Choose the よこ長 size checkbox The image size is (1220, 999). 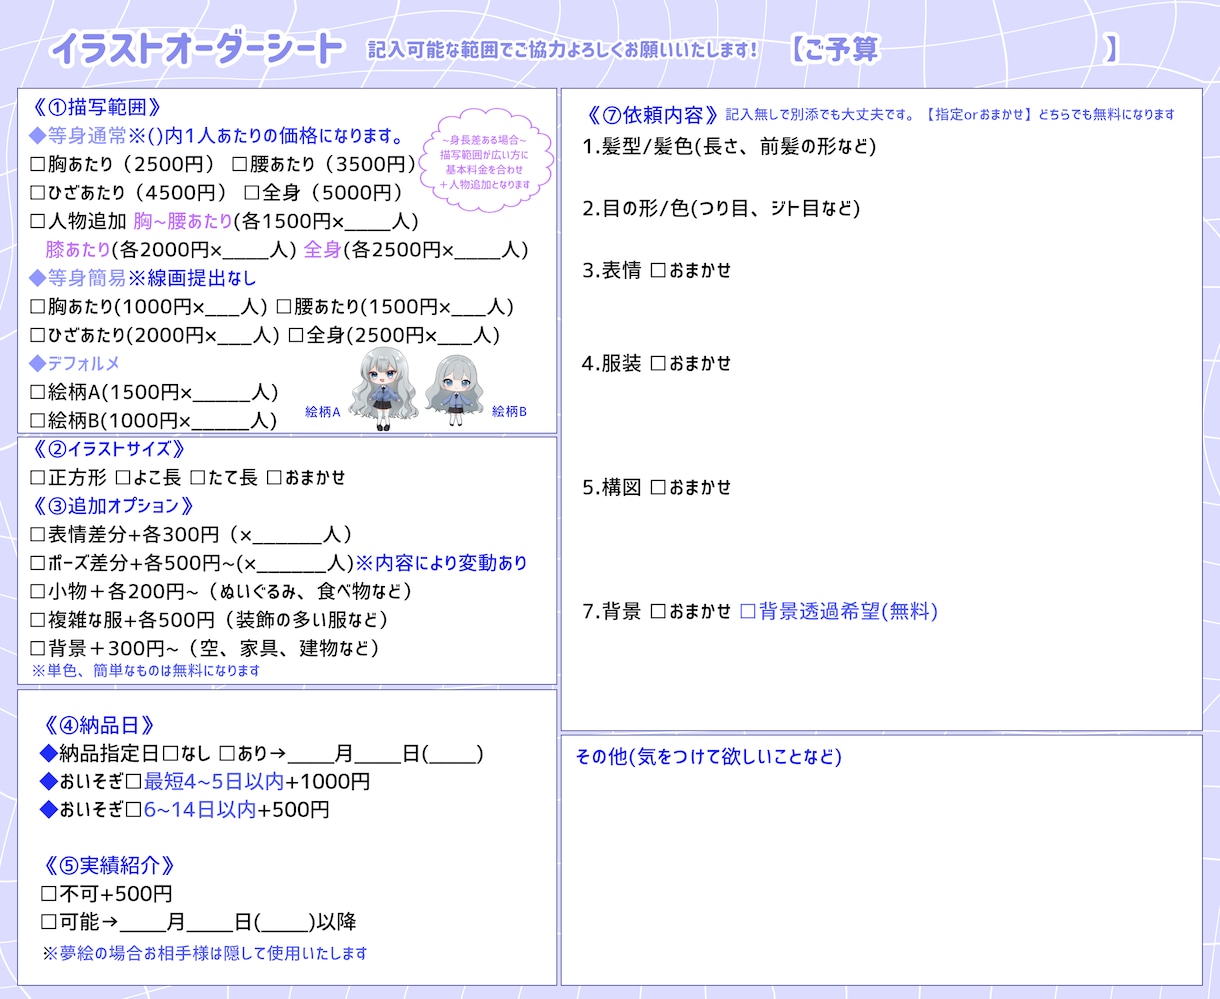point(124,478)
